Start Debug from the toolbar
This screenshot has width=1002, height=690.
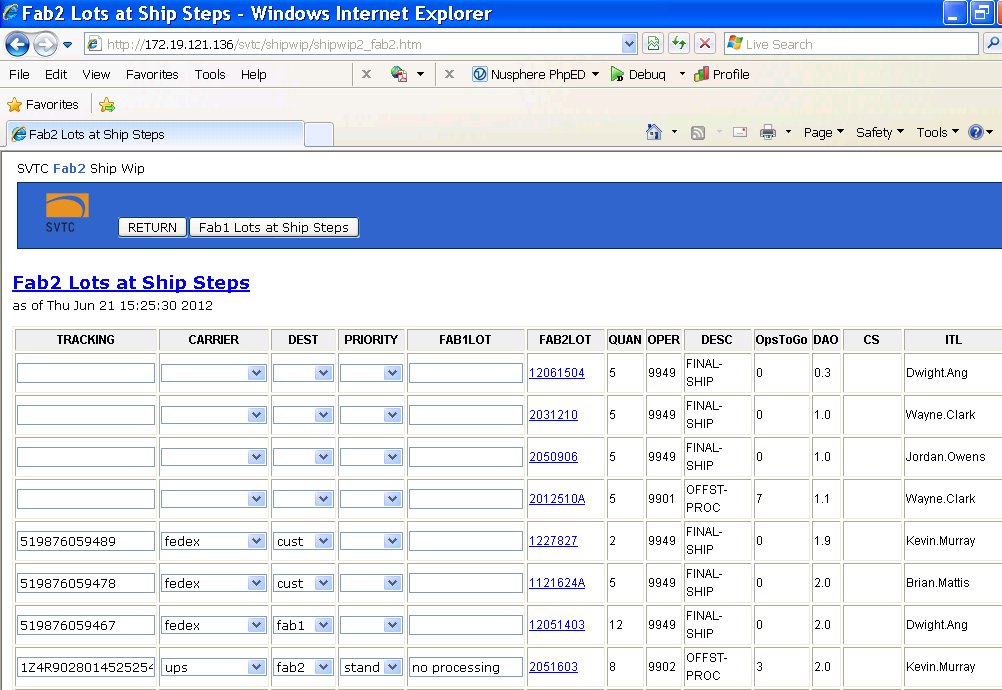click(x=638, y=74)
